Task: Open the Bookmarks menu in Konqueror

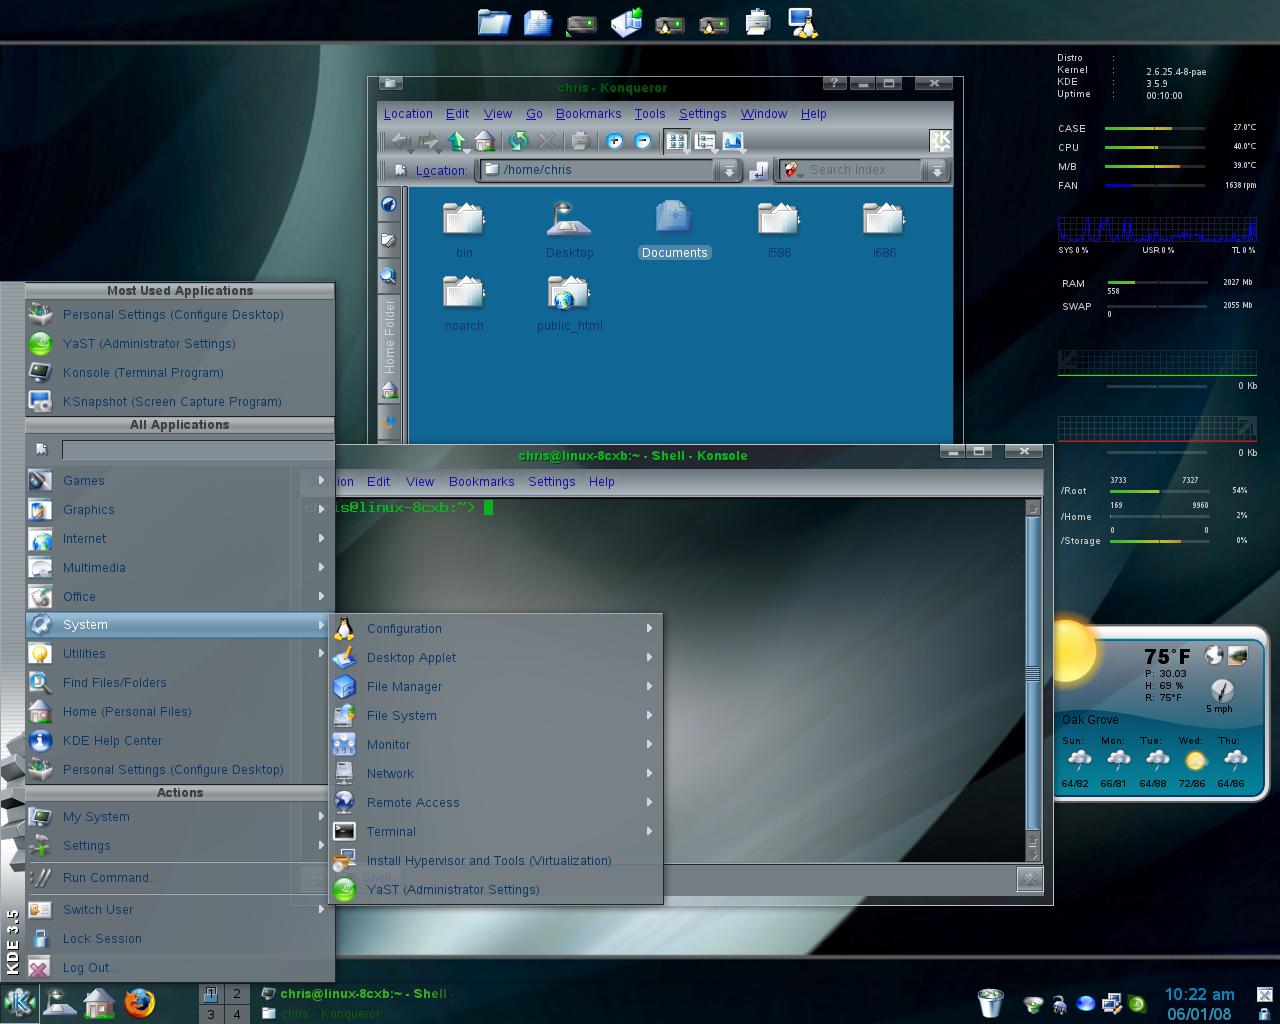Action: pos(588,114)
